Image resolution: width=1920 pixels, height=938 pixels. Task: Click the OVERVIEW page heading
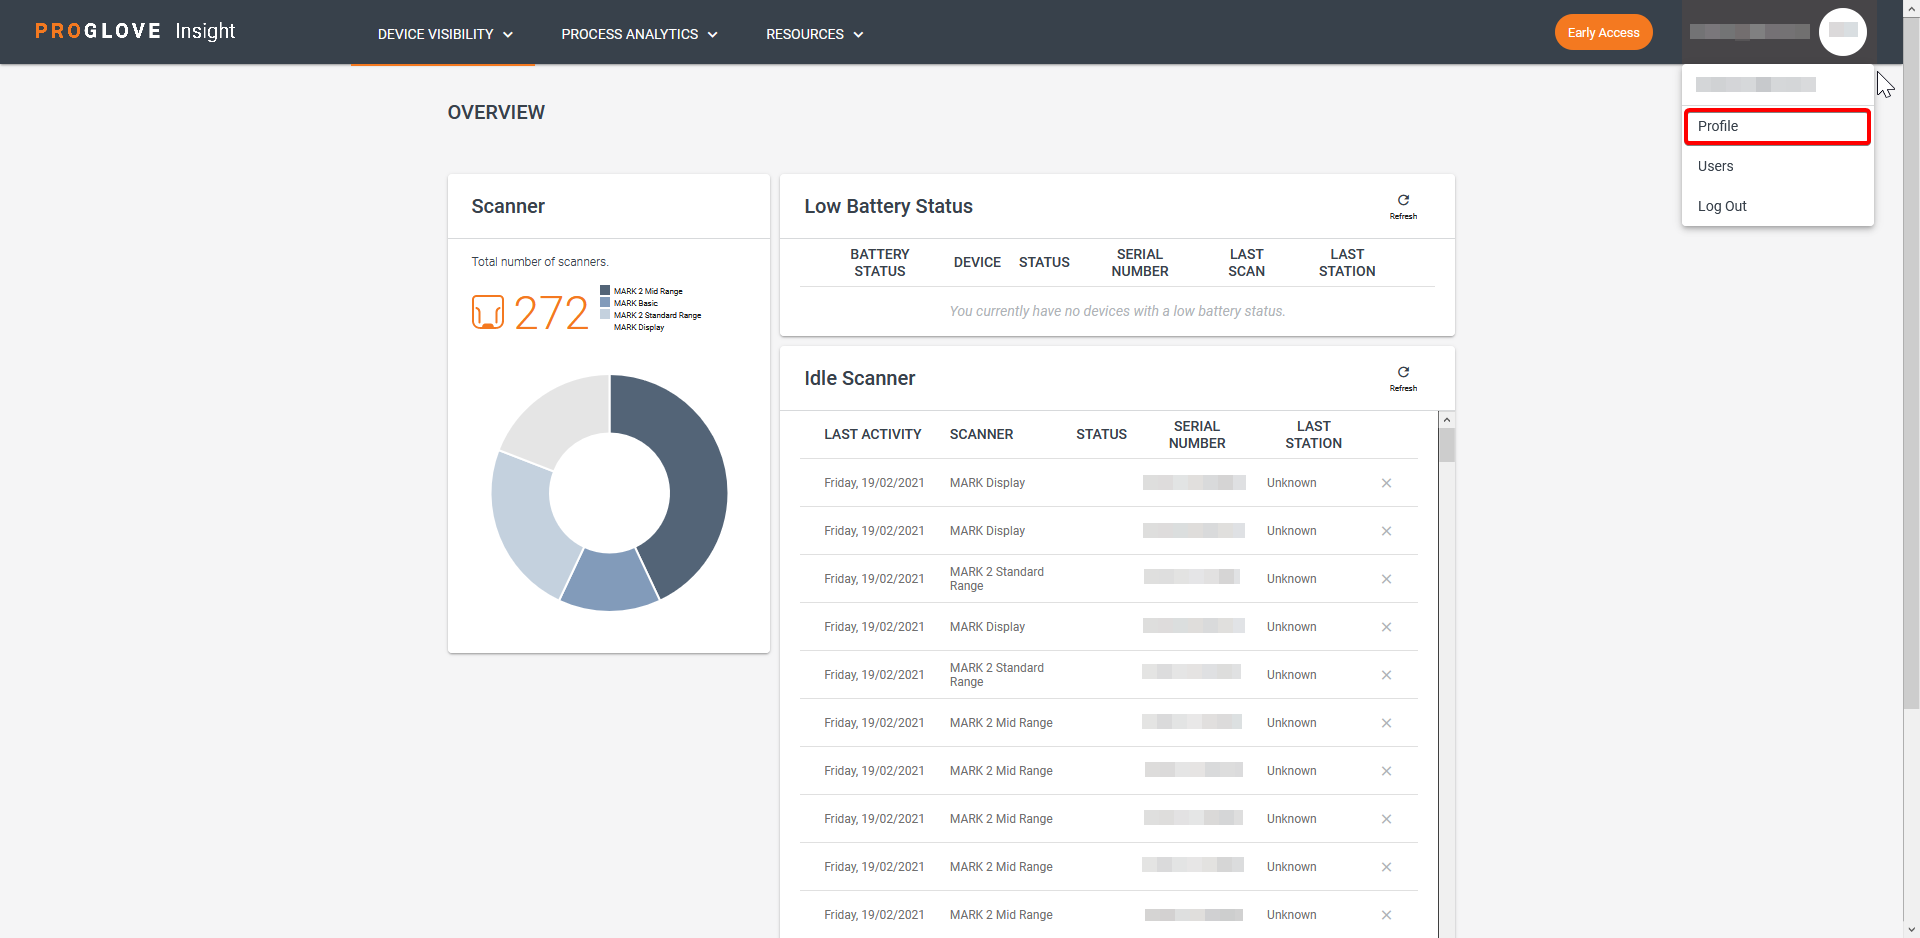coord(496,112)
